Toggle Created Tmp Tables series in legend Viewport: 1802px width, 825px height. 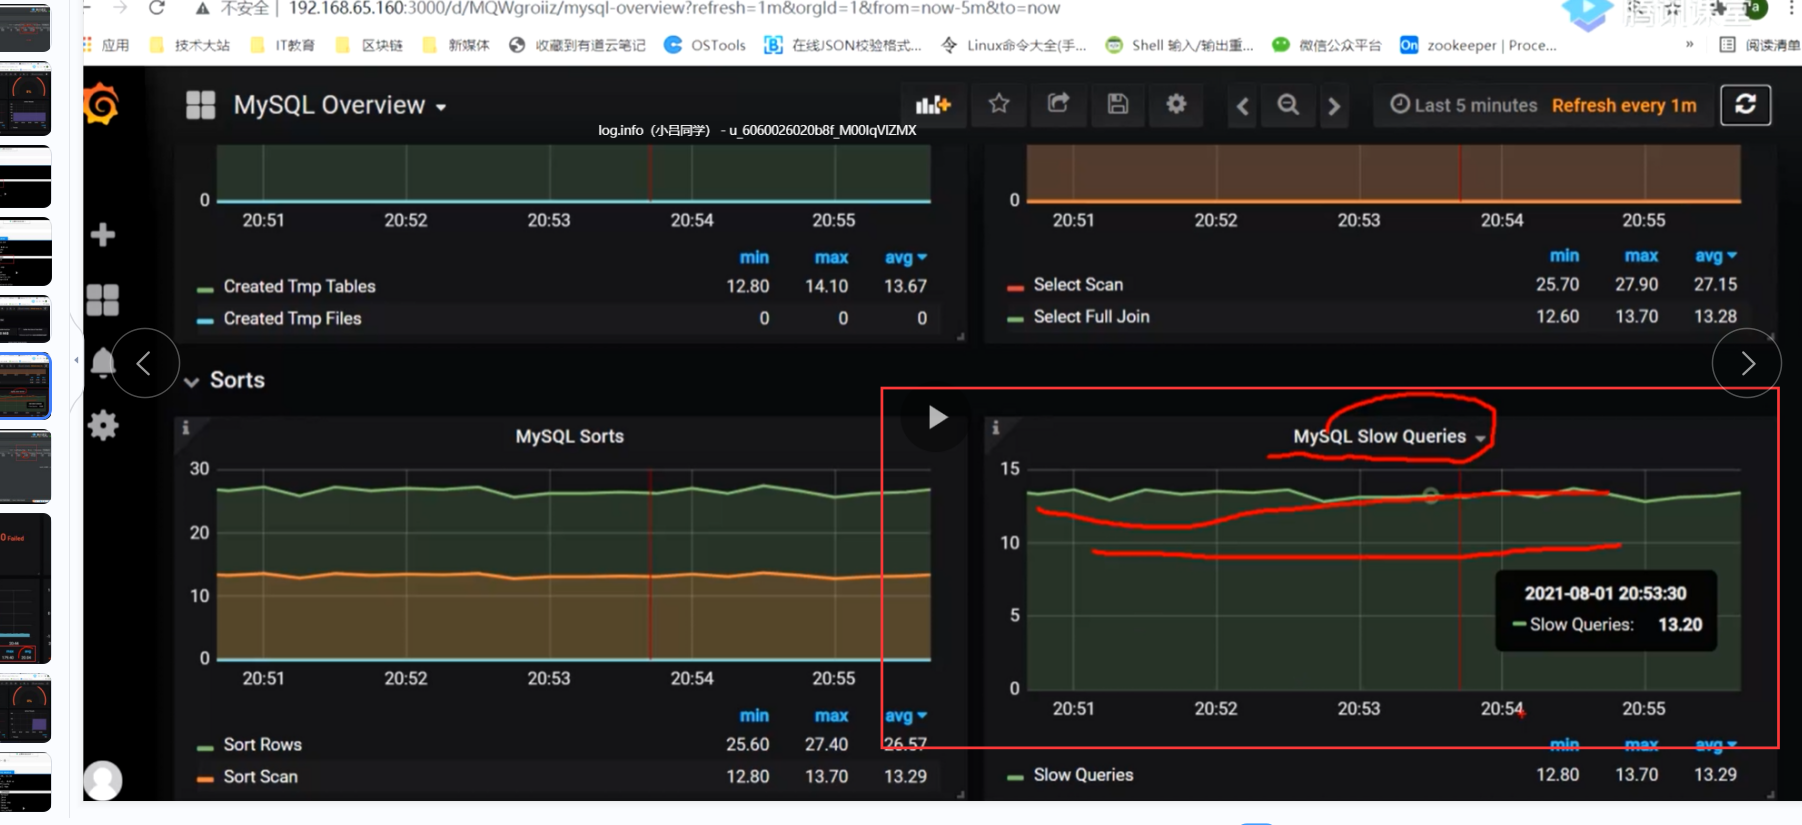[299, 286]
